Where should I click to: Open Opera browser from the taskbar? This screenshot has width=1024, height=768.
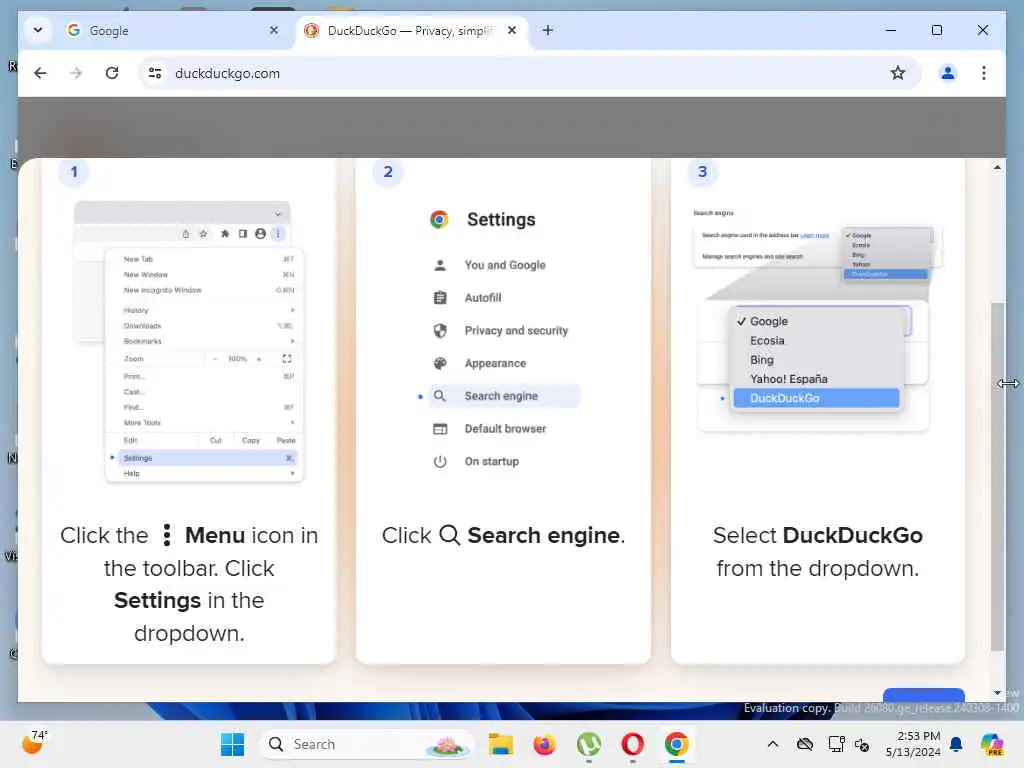[633, 744]
